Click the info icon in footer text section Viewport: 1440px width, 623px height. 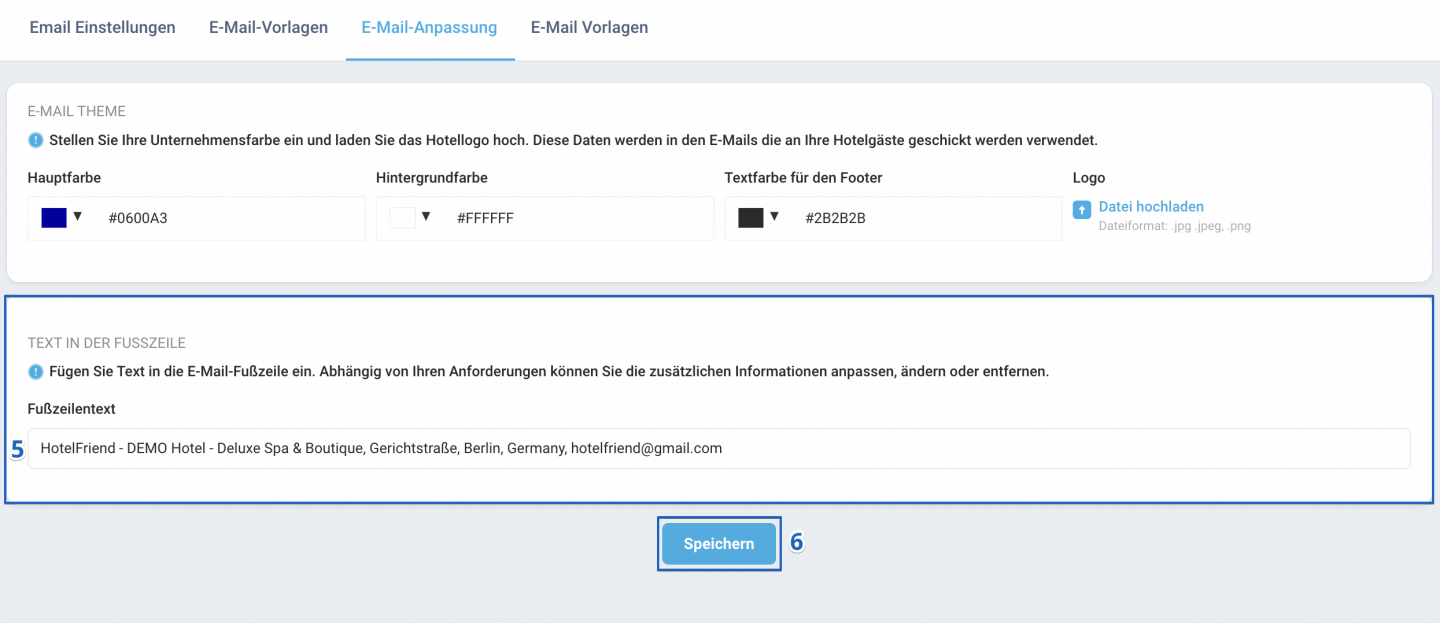tap(36, 371)
